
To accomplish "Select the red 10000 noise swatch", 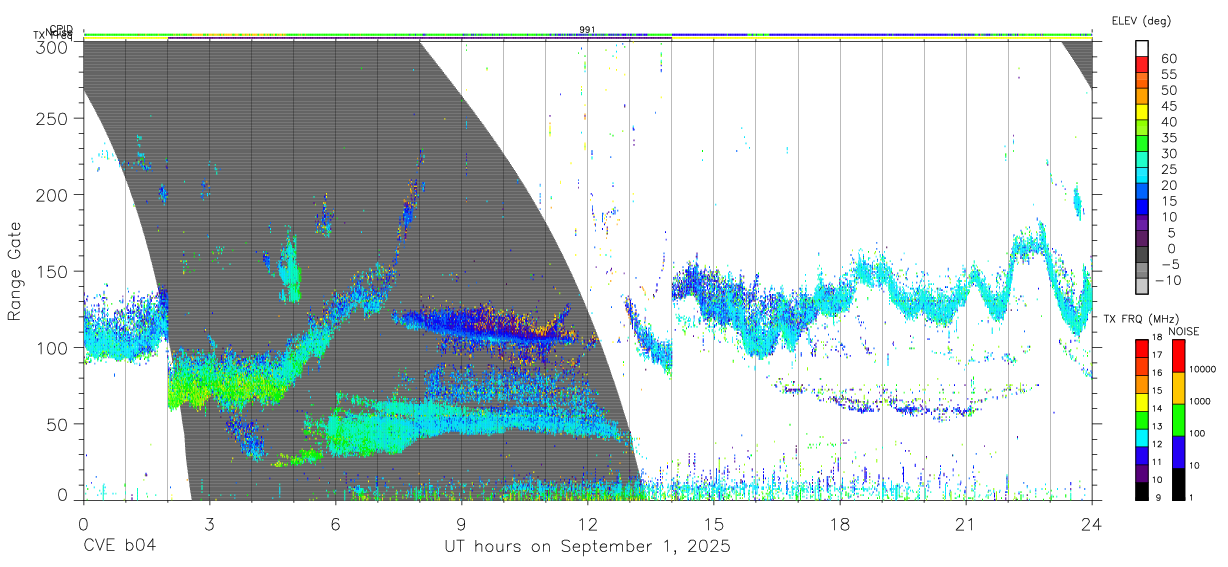I will (x=1177, y=355).
